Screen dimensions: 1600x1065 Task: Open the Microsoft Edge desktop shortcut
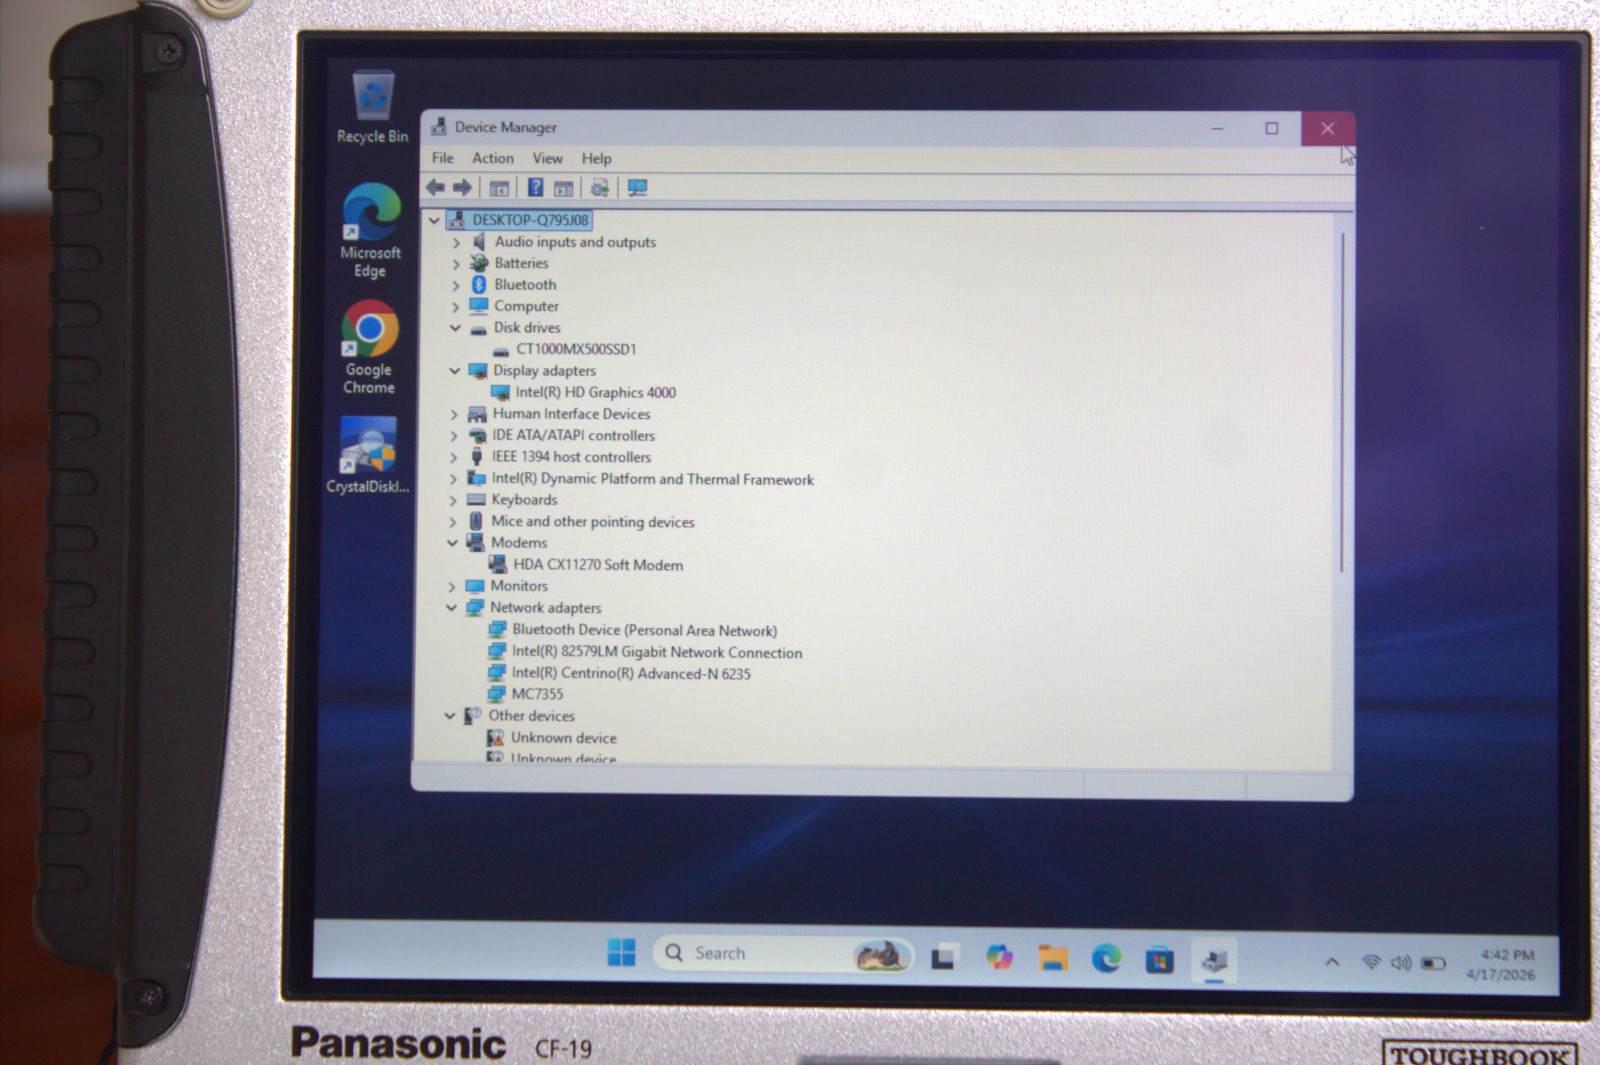coord(371,231)
